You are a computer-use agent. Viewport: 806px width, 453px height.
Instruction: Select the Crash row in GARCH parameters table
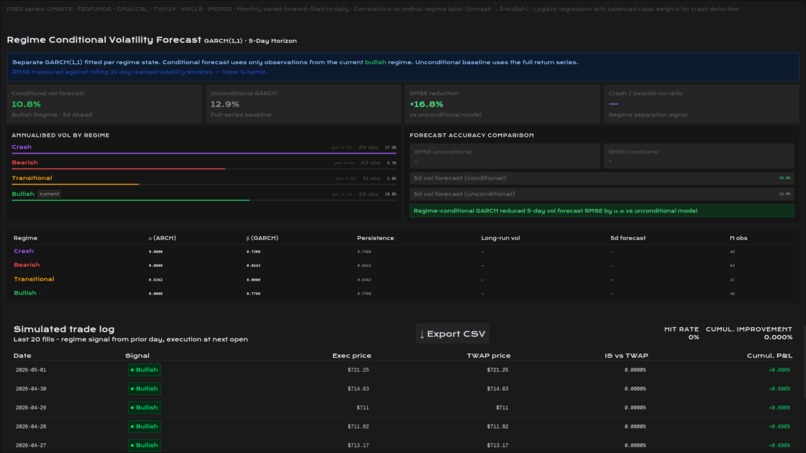[403, 251]
